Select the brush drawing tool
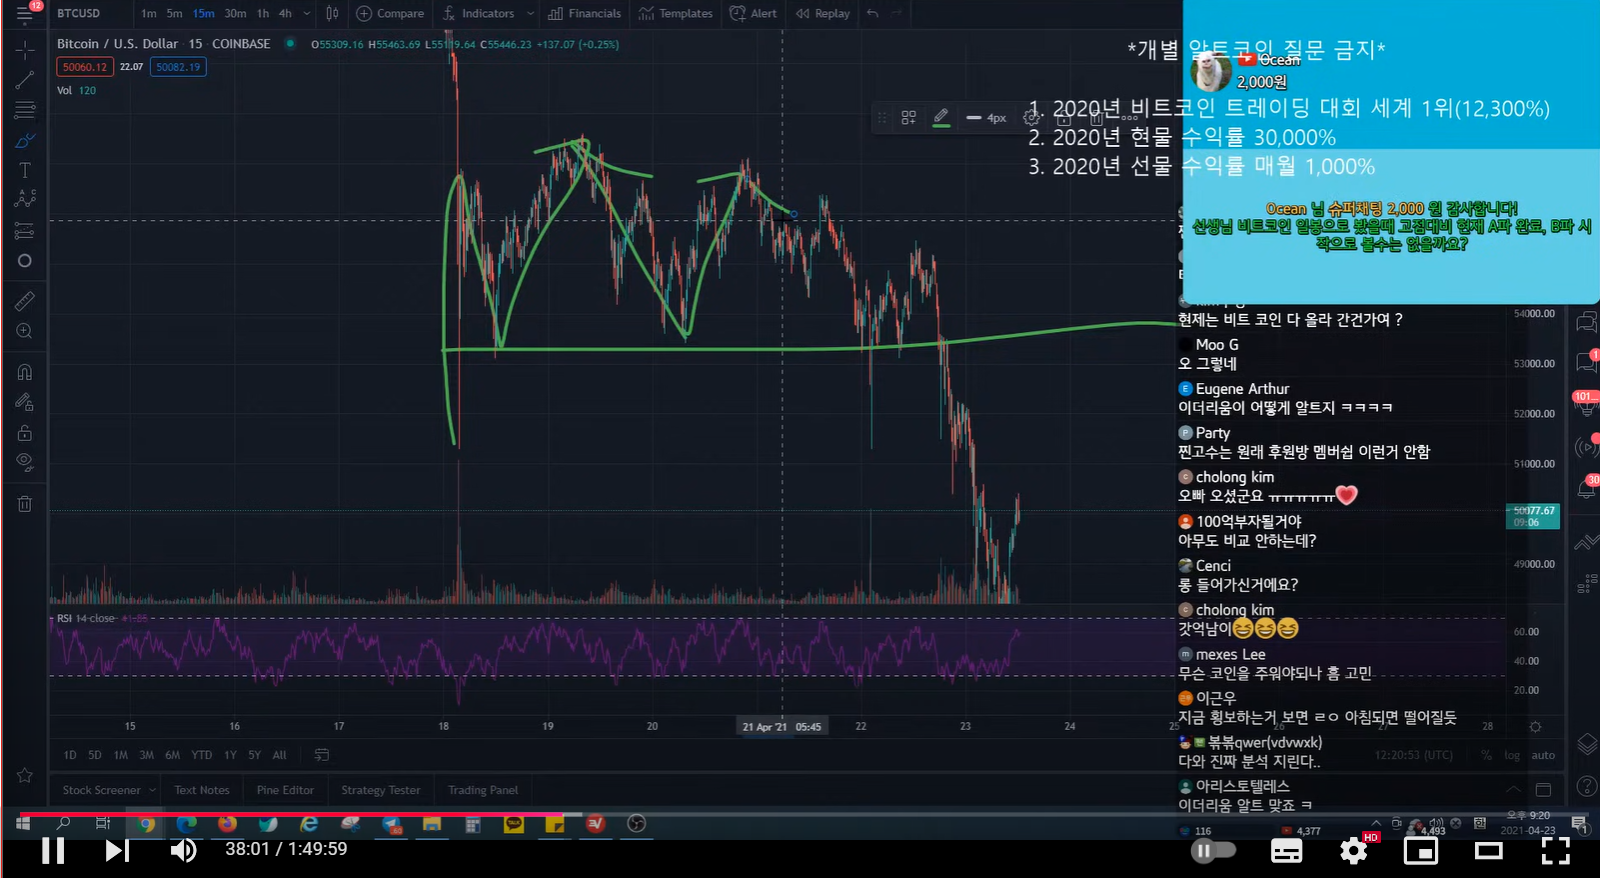The height and width of the screenshot is (878, 1600). coord(25,140)
